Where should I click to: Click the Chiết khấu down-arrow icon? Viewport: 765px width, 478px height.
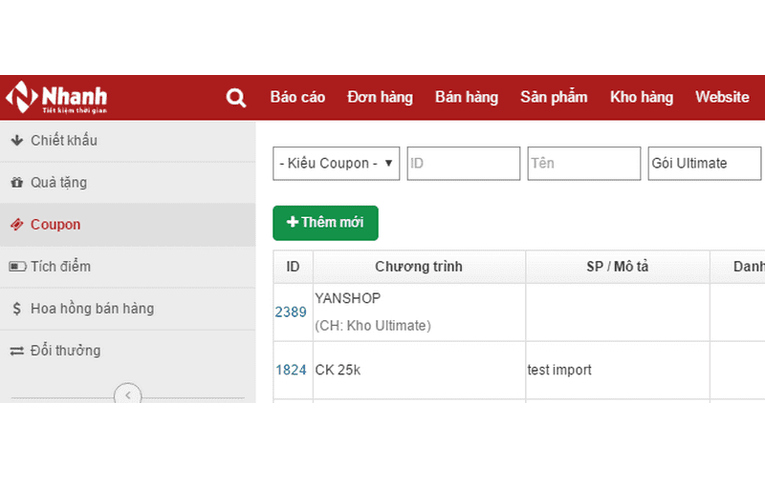[17, 140]
